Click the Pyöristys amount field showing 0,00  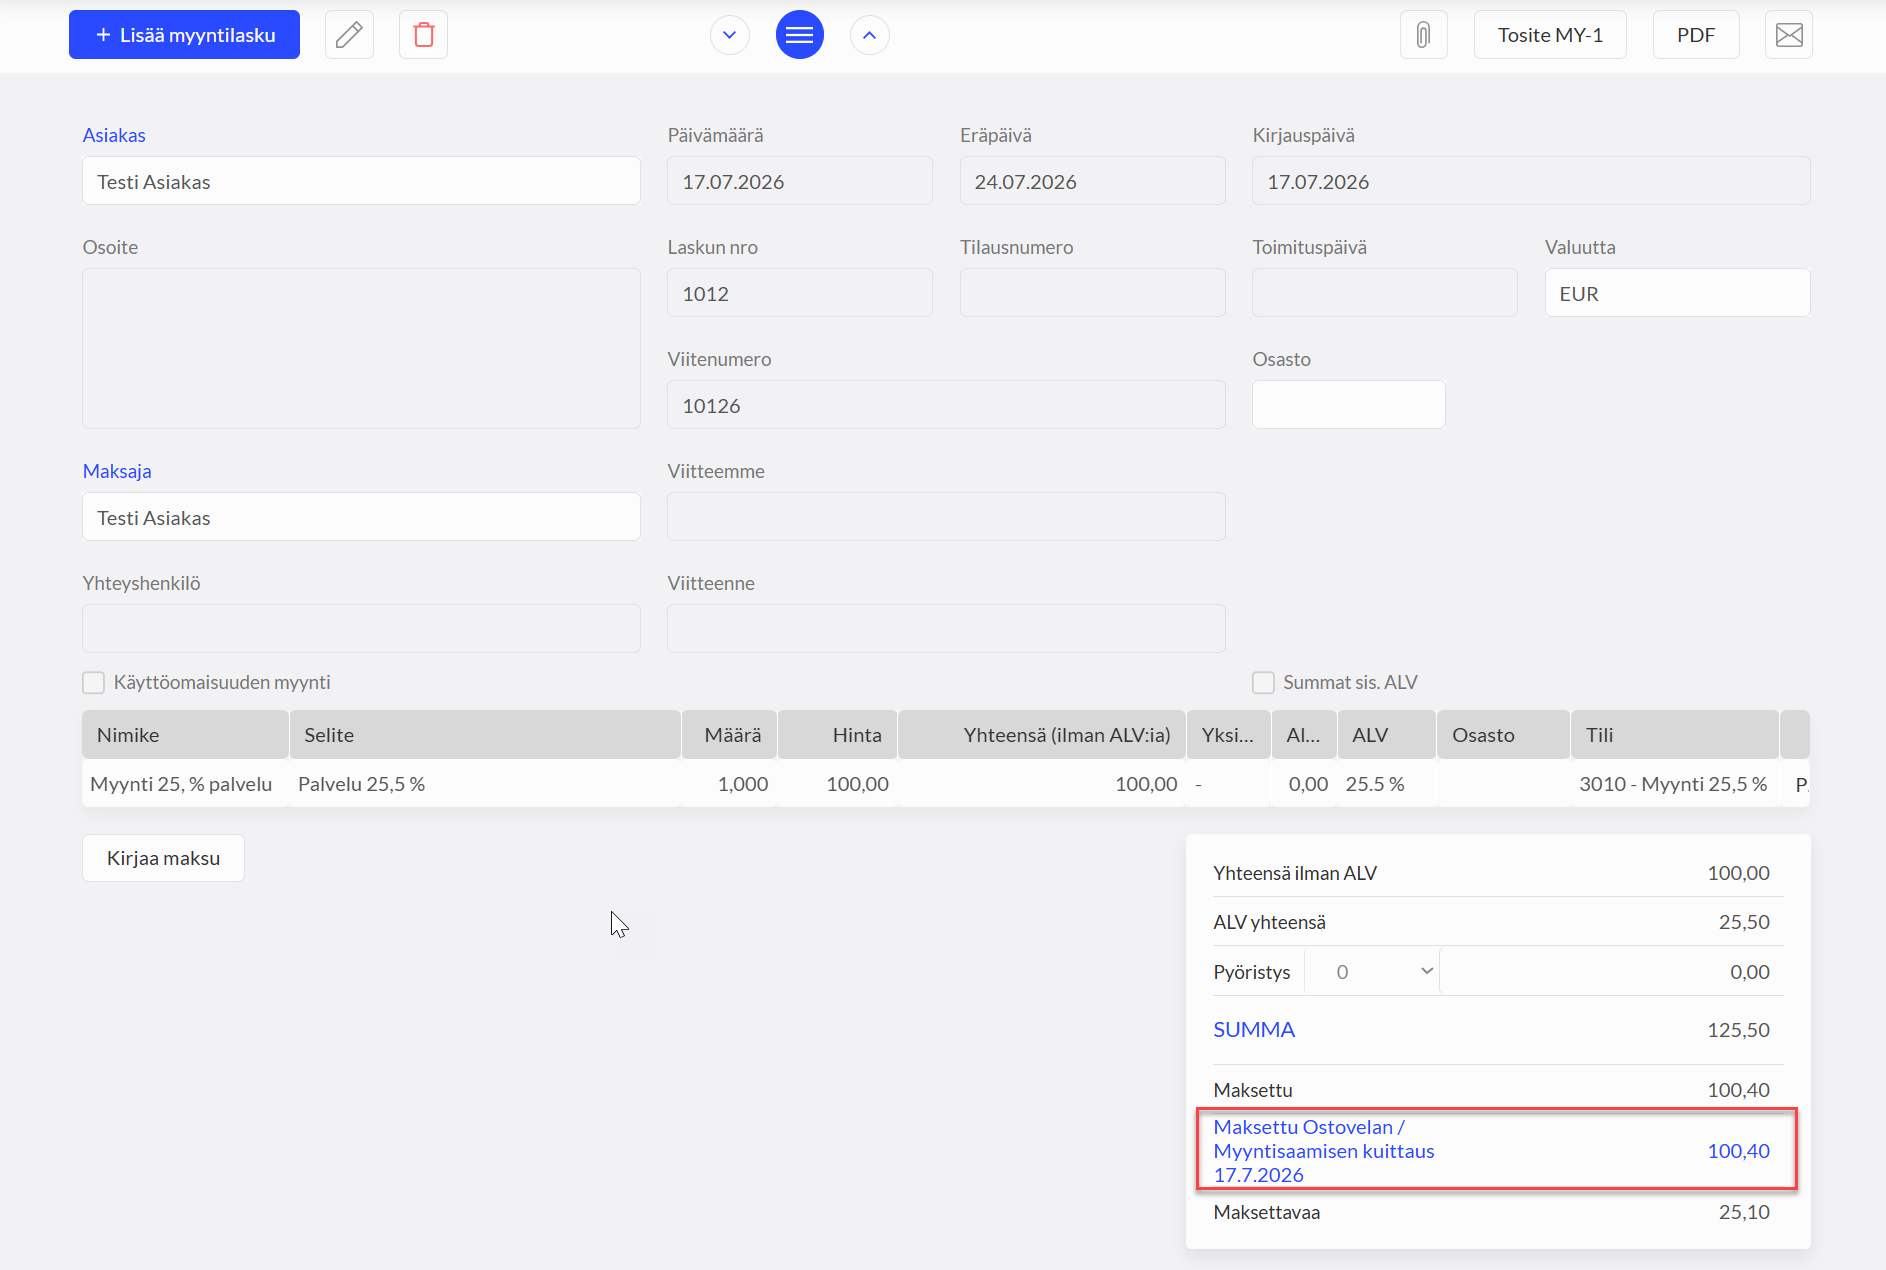click(x=1611, y=972)
